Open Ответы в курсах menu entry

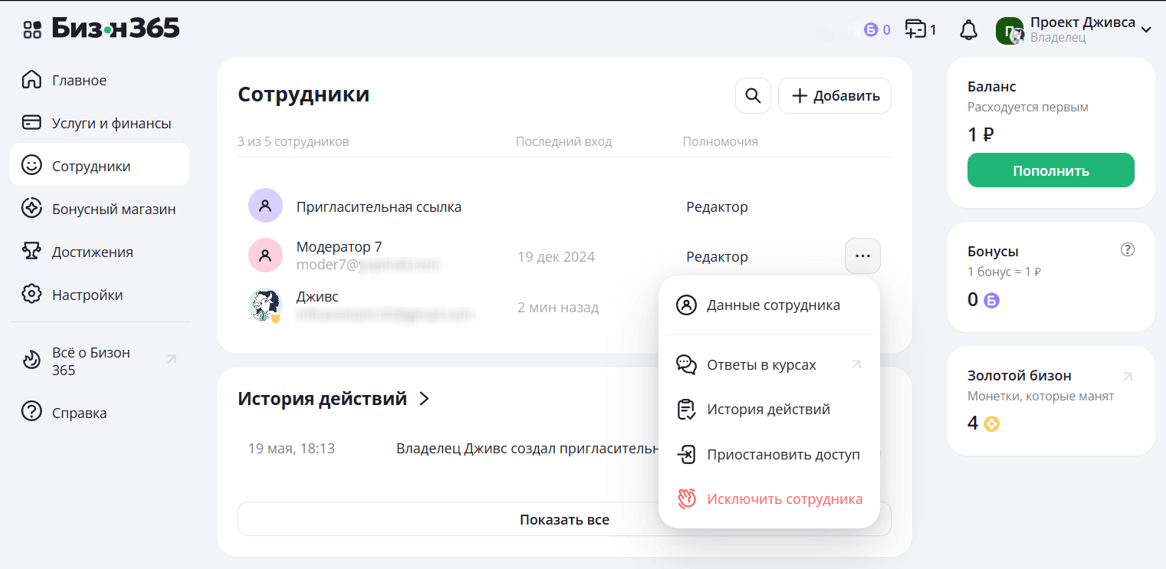[761, 365]
